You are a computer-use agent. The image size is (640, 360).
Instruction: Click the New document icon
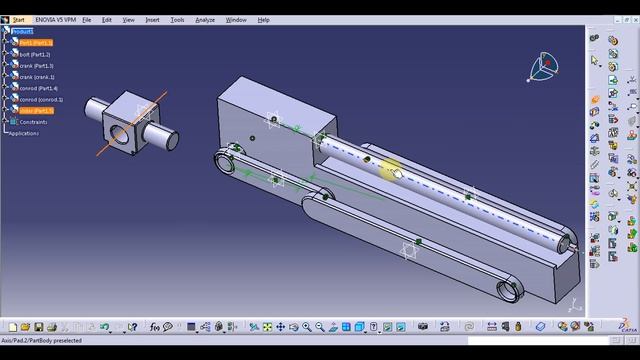[13, 327]
